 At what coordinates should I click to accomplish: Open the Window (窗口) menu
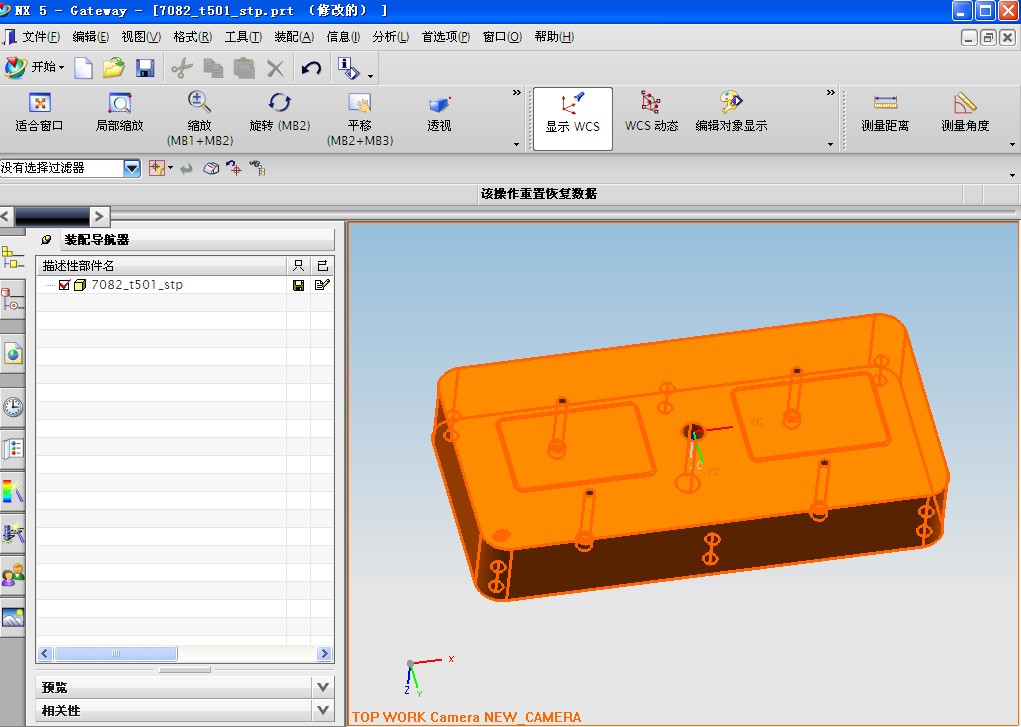coord(502,37)
